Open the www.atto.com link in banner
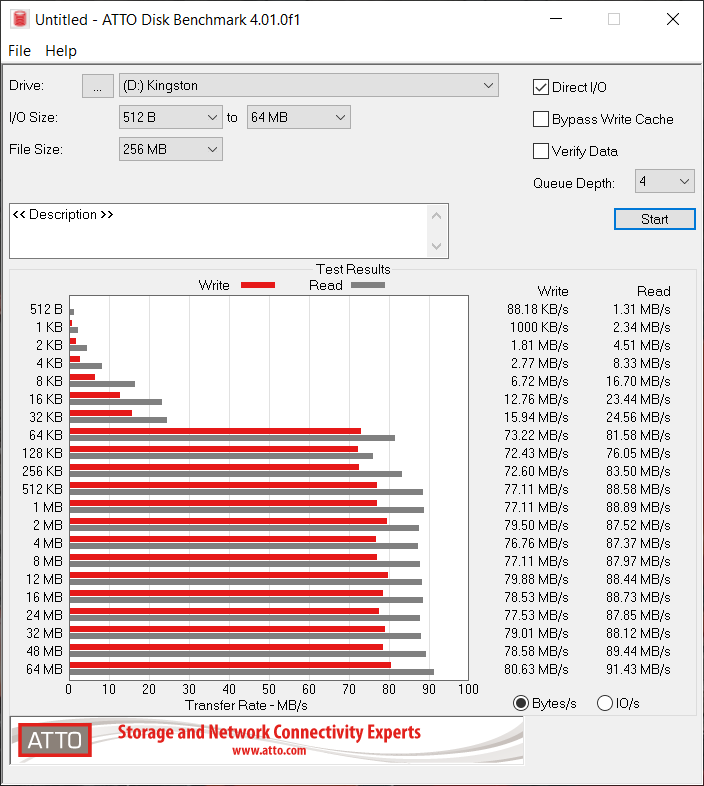 tap(269, 750)
